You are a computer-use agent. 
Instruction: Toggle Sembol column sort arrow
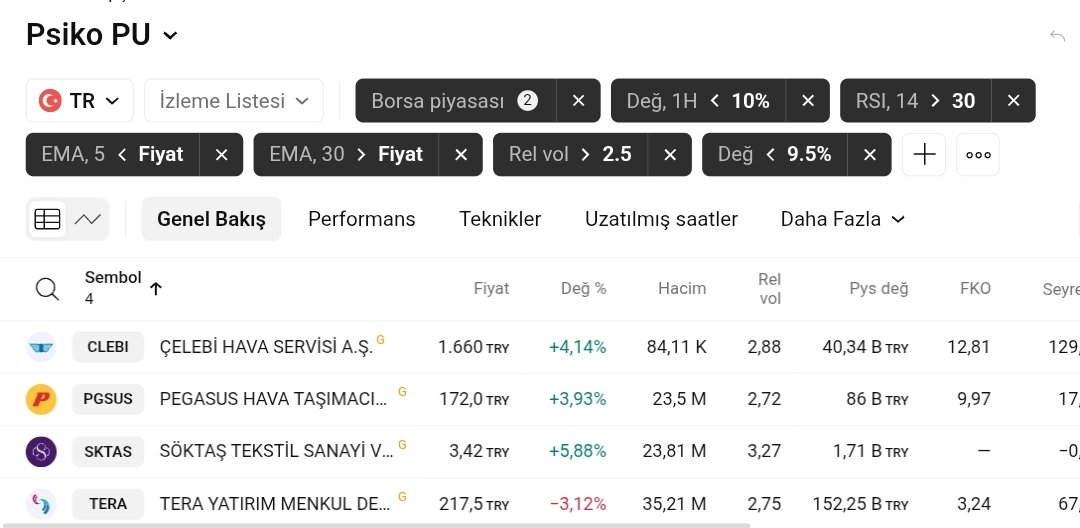pyautogui.click(x=156, y=288)
